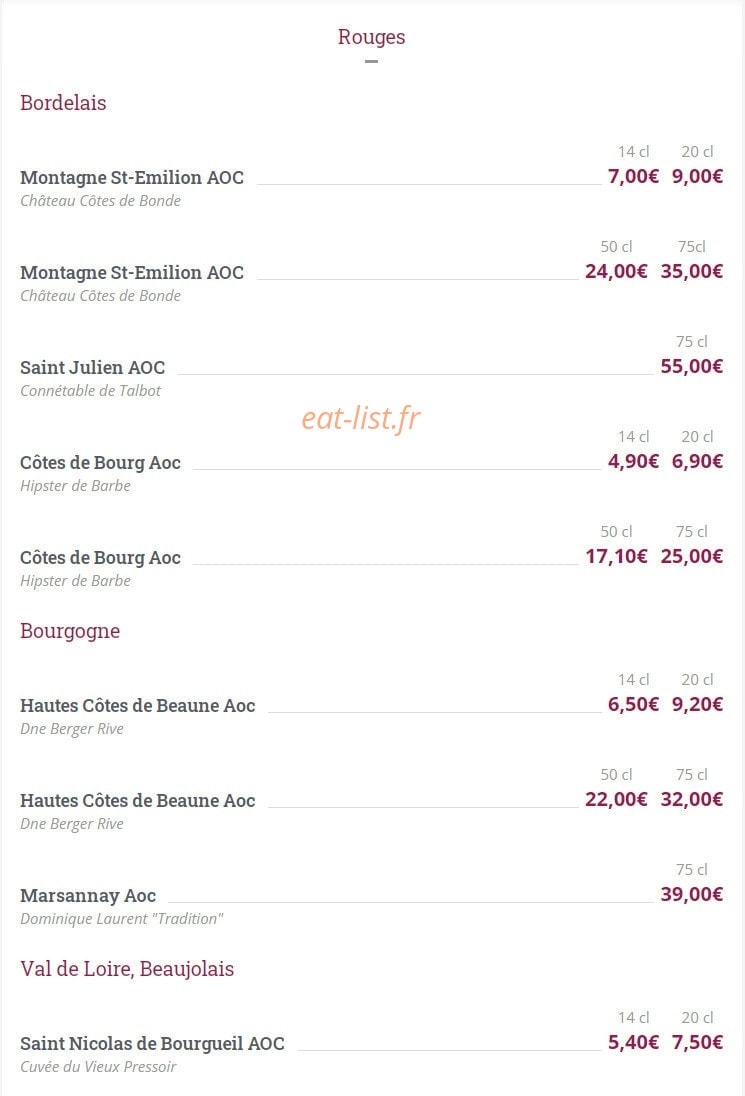Click the 55,00€ price for Saint Julien
Viewport: 745px width, 1096px height.
(691, 366)
